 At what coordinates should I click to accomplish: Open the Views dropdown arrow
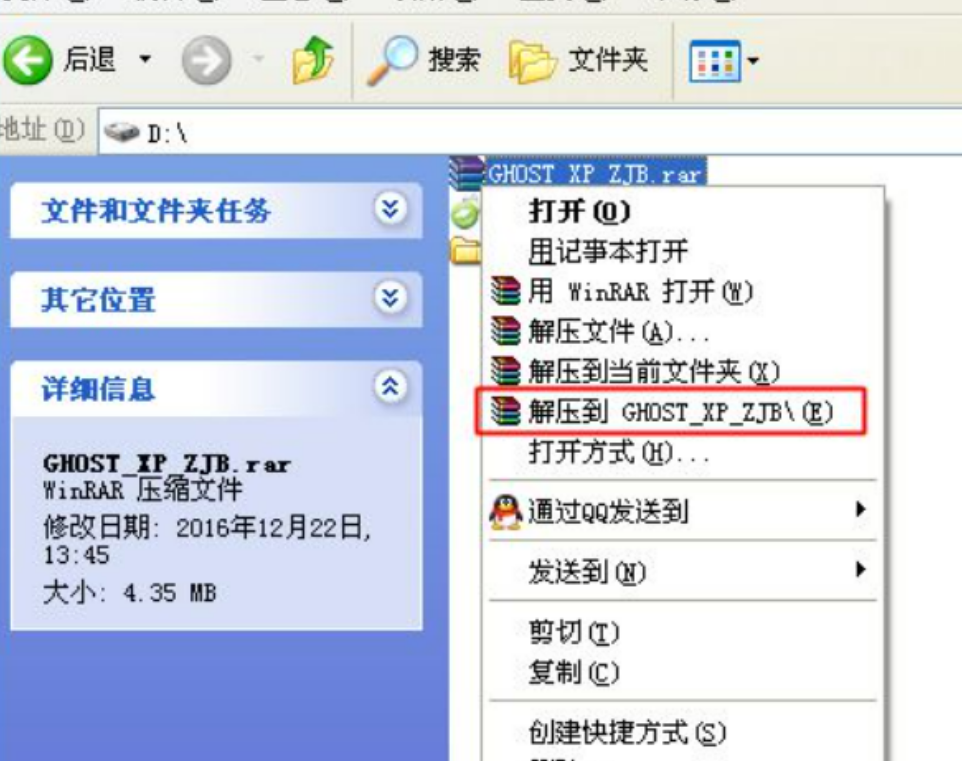click(753, 61)
